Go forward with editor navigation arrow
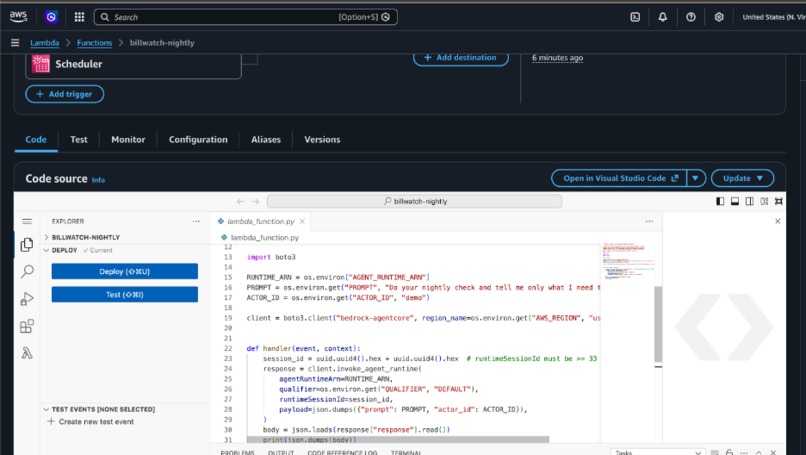 [255, 201]
